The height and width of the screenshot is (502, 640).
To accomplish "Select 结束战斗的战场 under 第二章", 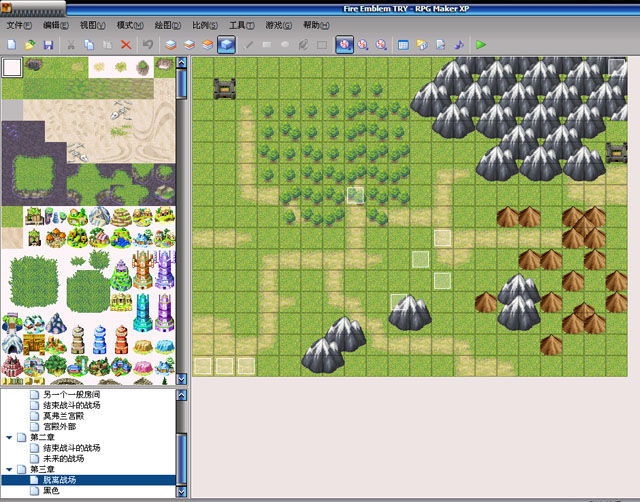I will pyautogui.click(x=71, y=448).
